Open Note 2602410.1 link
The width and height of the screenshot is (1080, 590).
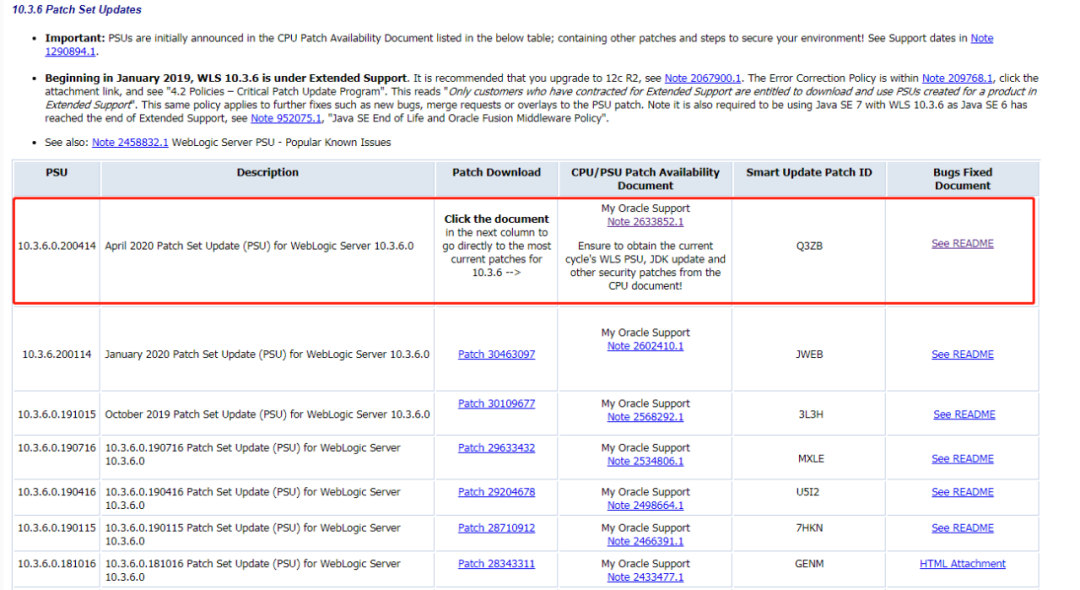pos(645,346)
